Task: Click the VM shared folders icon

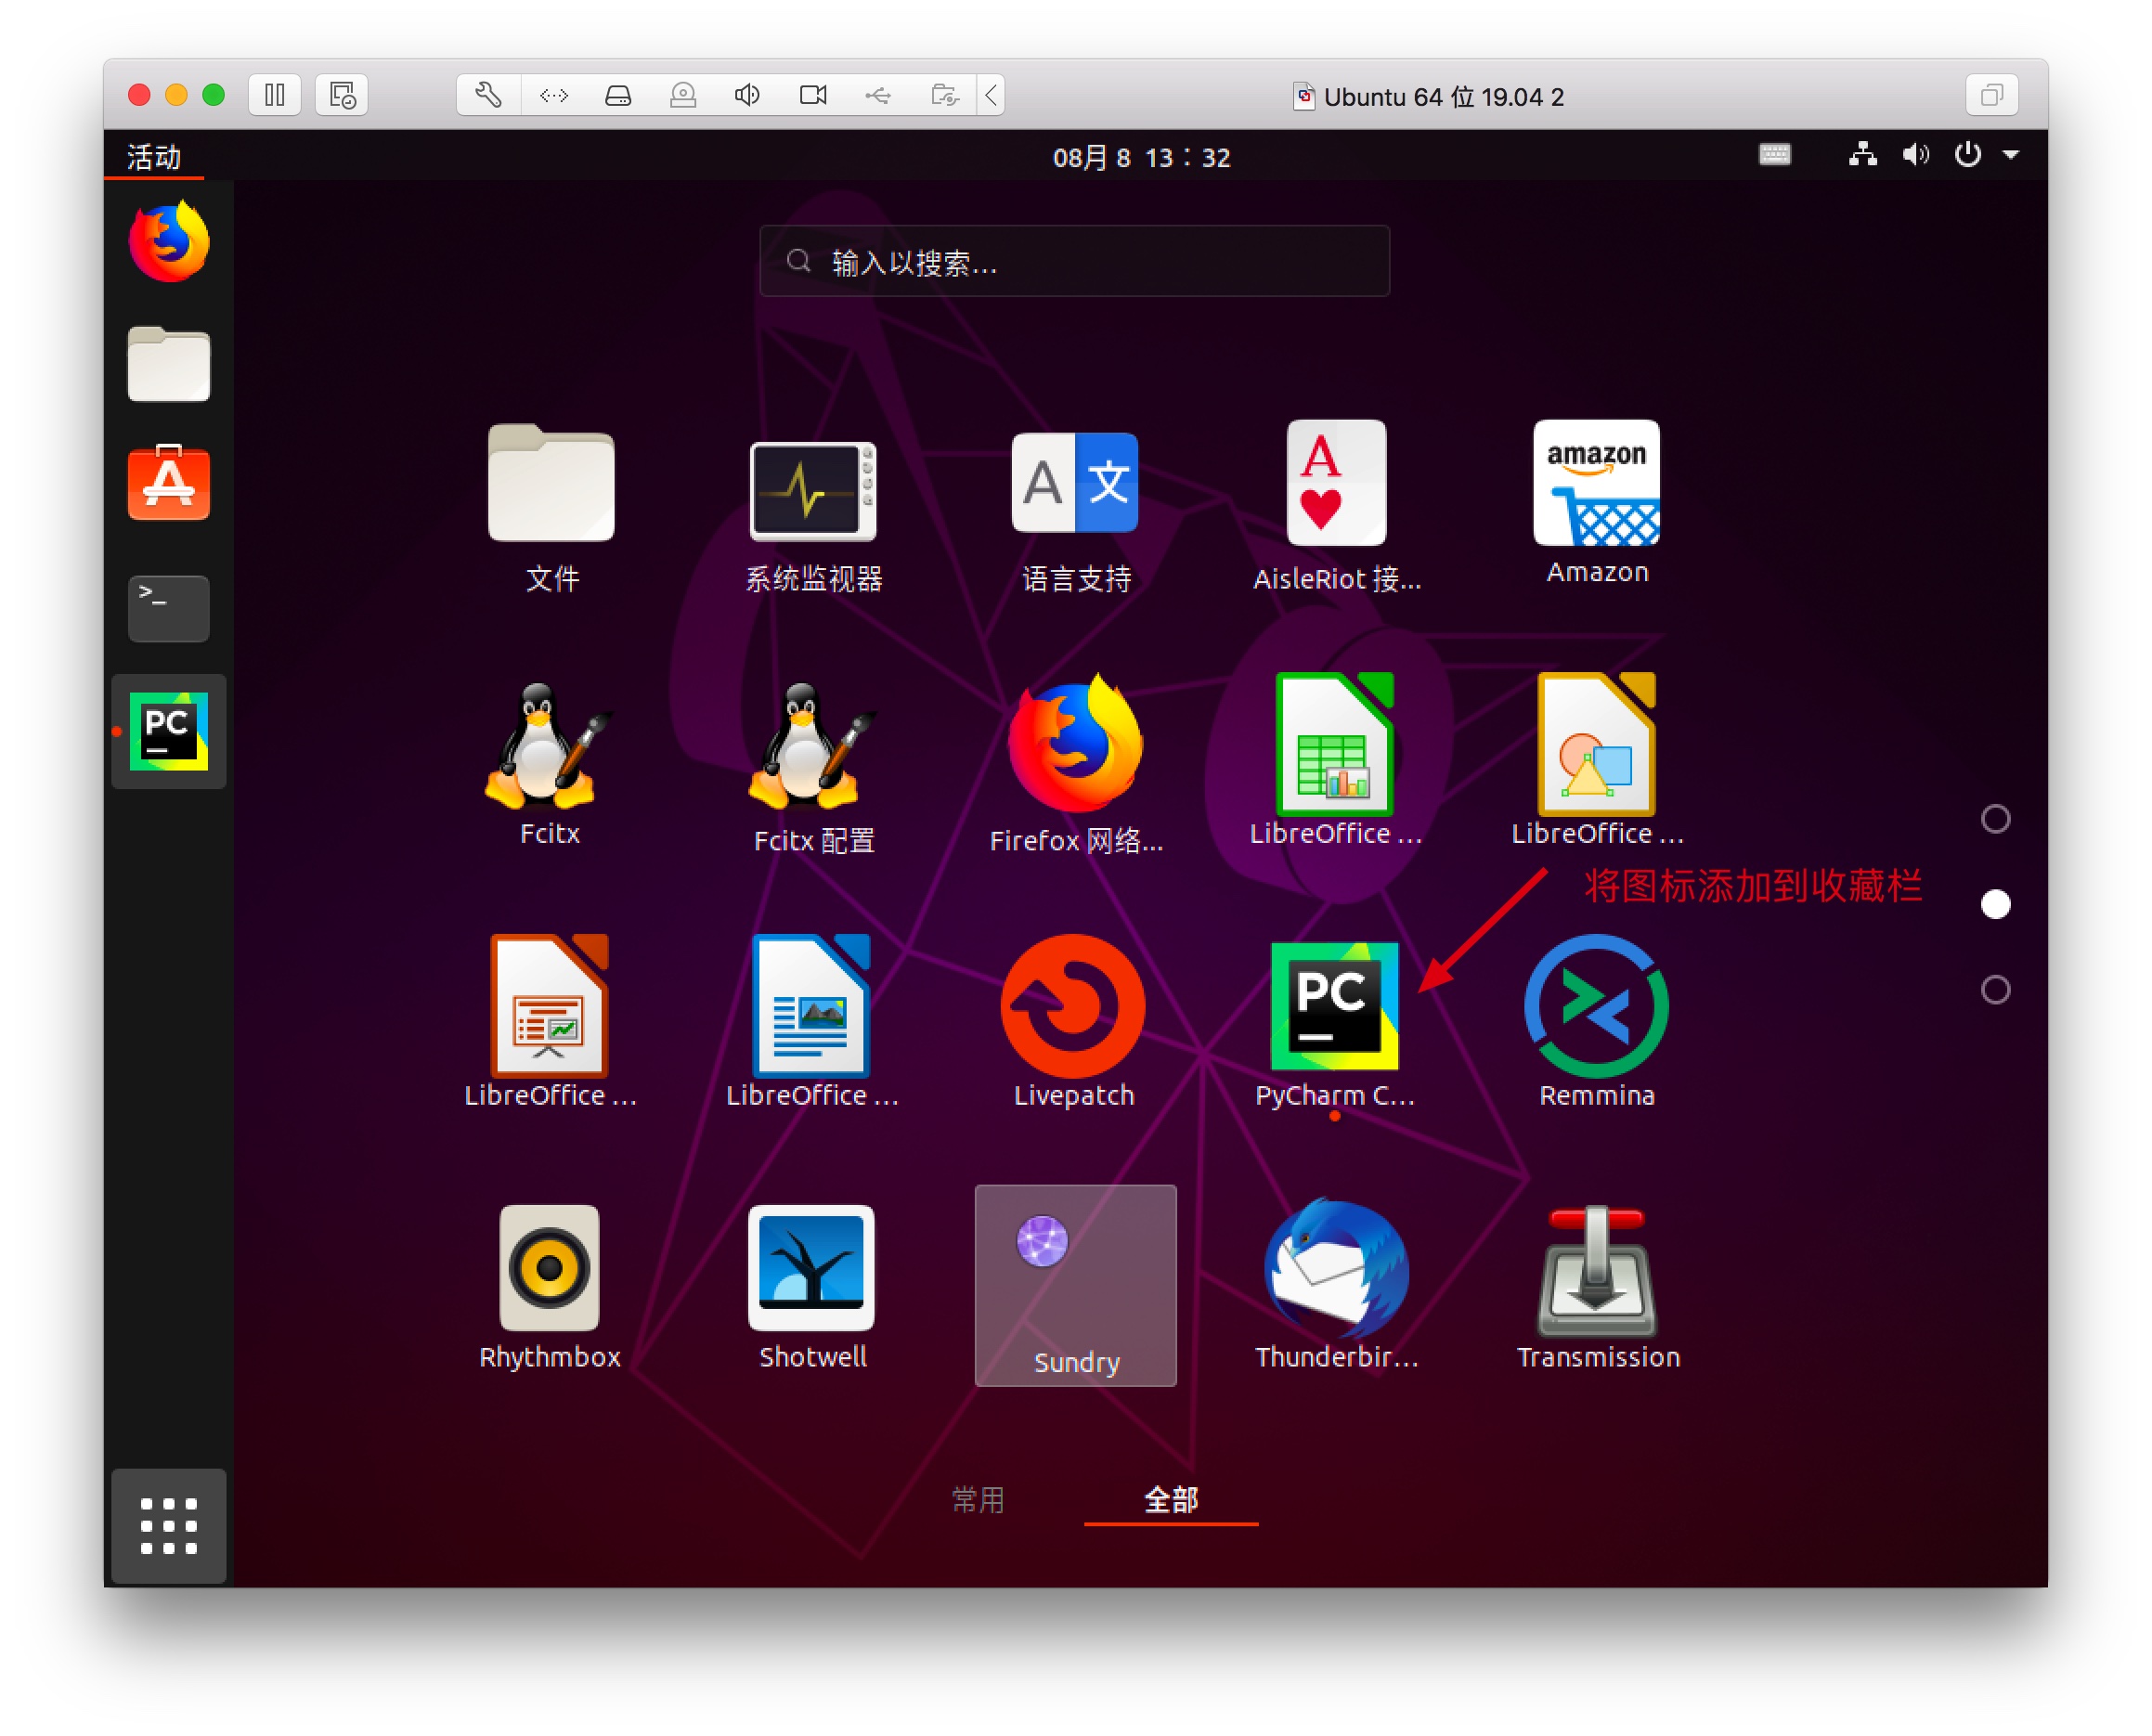Action: click(944, 95)
